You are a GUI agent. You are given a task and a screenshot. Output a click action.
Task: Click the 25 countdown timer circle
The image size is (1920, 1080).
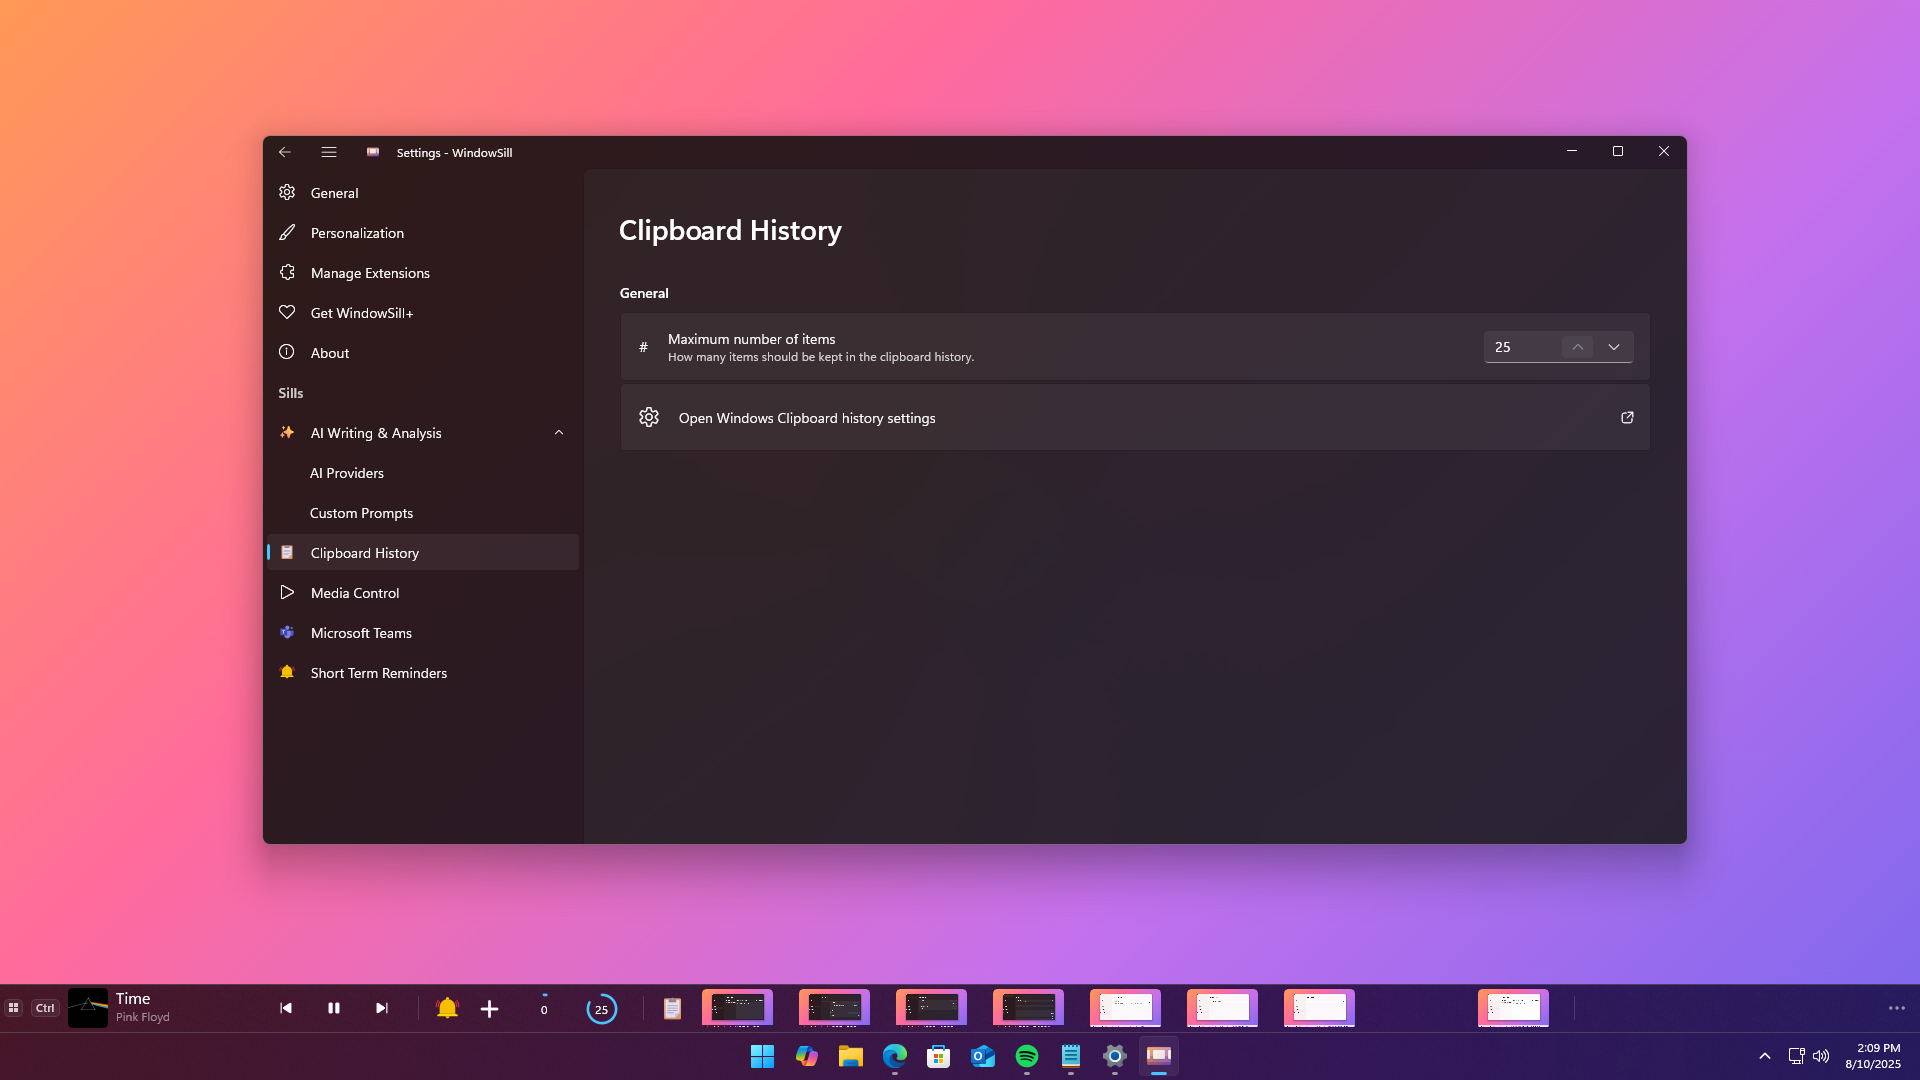[x=601, y=1009]
